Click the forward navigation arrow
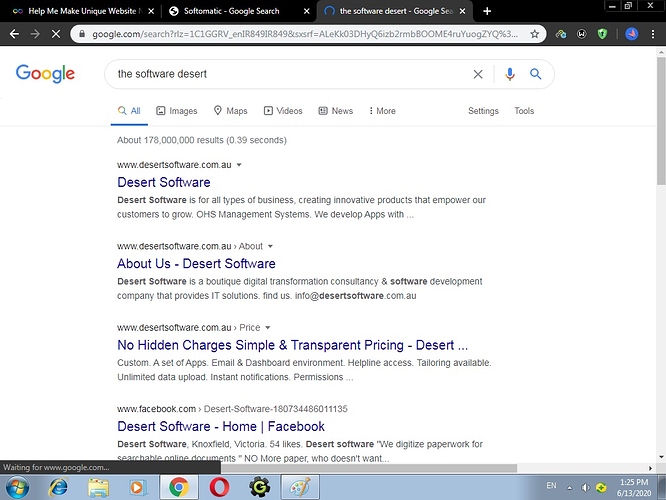 pyautogui.click(x=35, y=34)
